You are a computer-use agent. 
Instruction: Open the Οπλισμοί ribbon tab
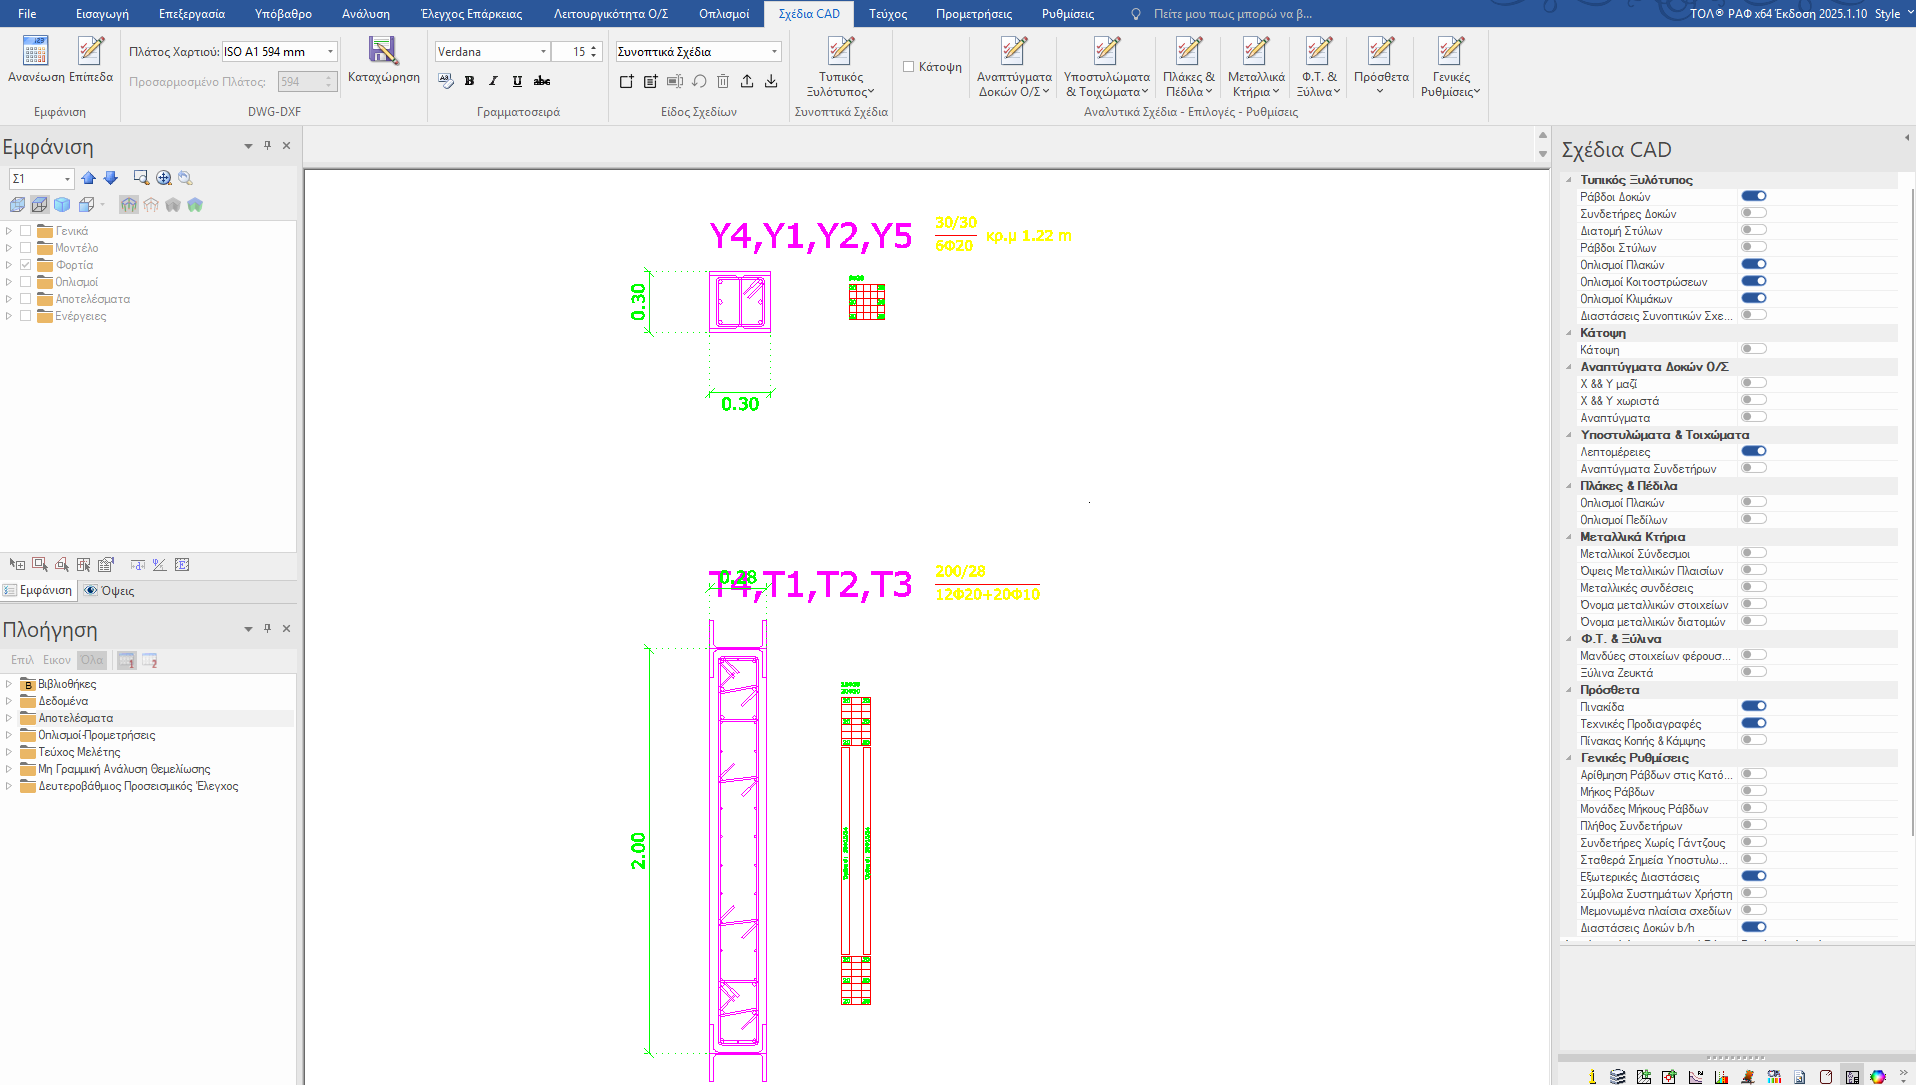pos(723,14)
